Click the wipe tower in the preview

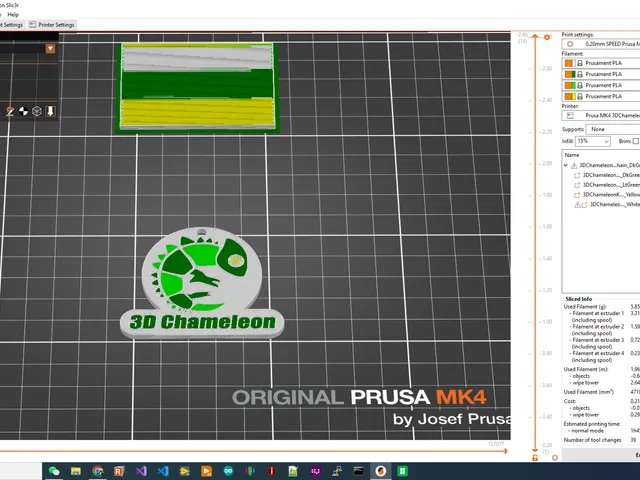point(197,87)
